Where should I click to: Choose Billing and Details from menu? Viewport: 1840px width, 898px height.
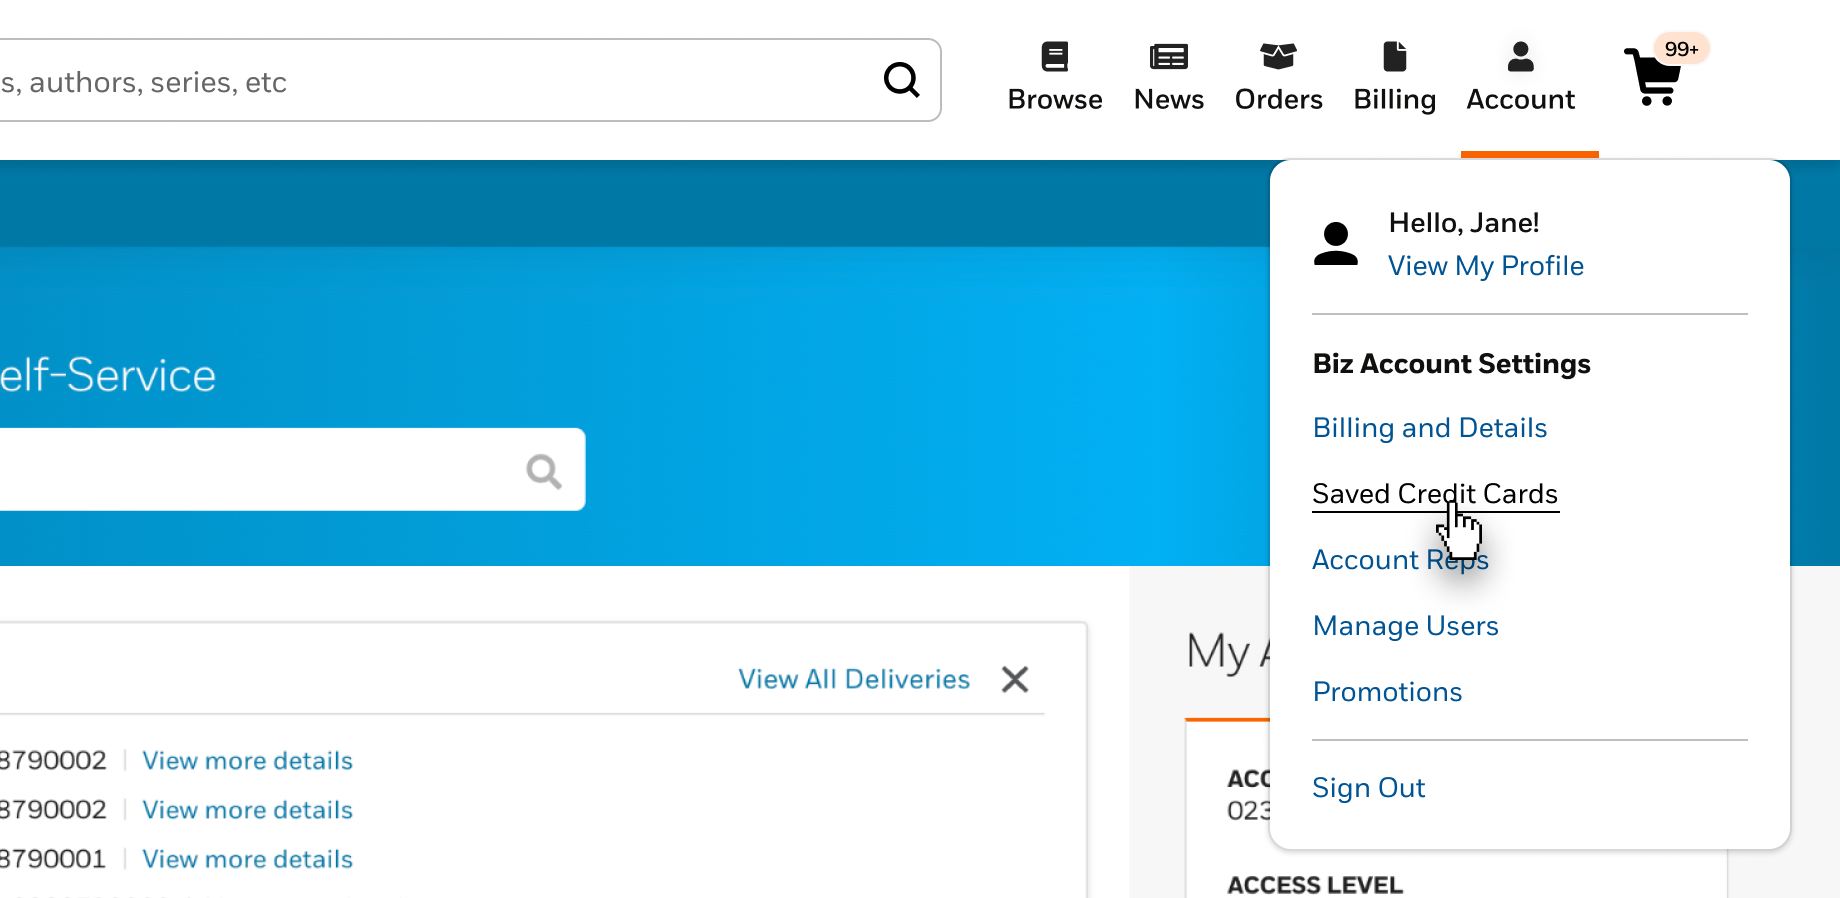(x=1429, y=428)
